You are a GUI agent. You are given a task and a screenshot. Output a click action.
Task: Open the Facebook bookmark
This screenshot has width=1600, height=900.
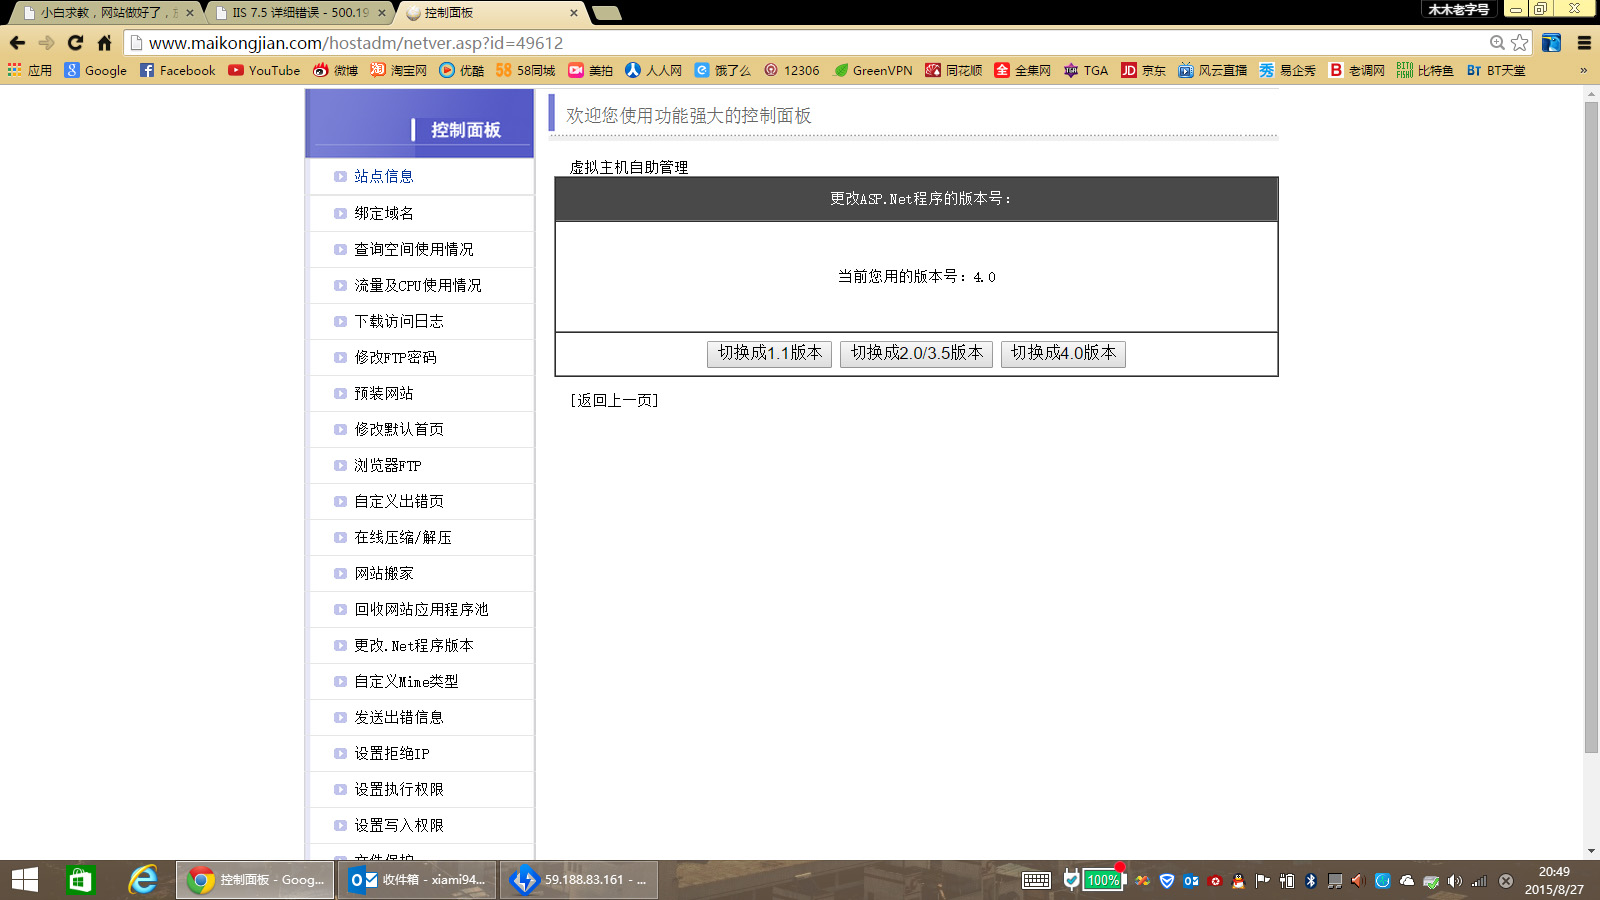coord(177,70)
